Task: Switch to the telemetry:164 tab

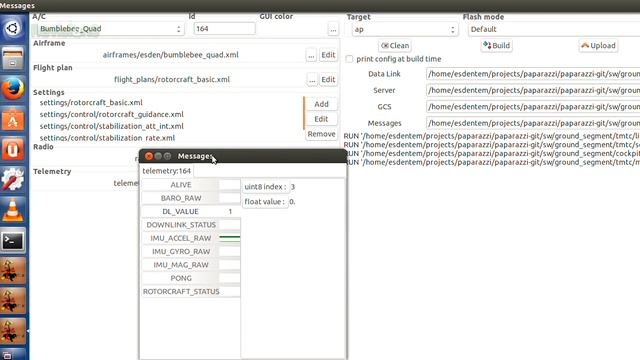Action: (x=167, y=171)
